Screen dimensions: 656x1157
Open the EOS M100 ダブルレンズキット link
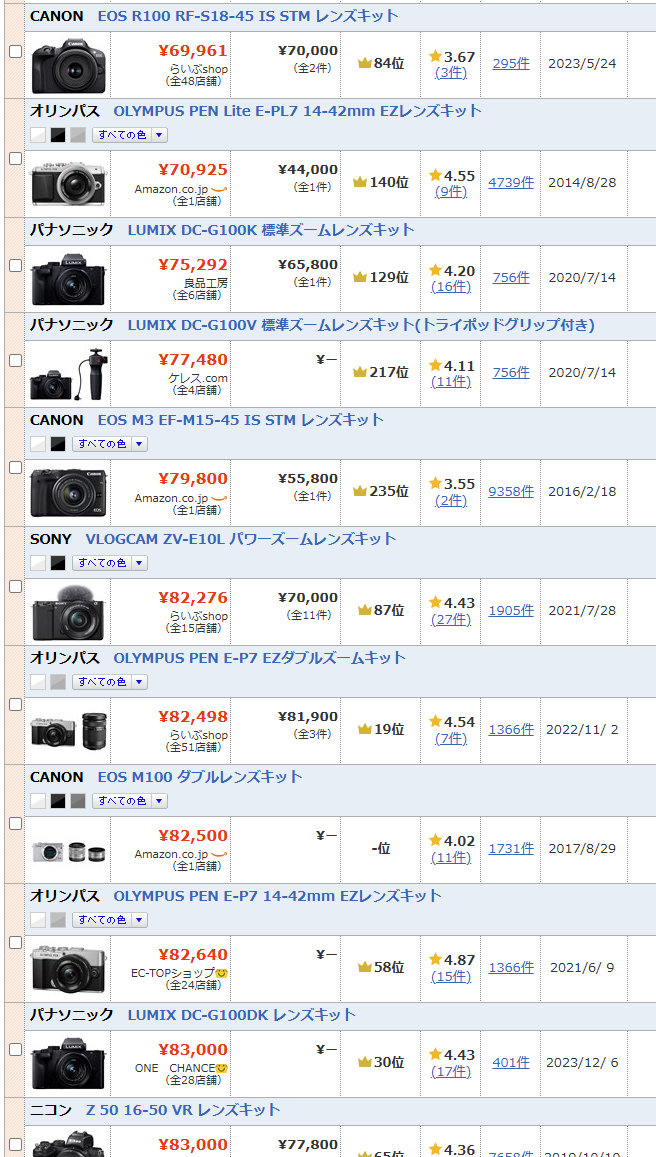[x=200, y=777]
